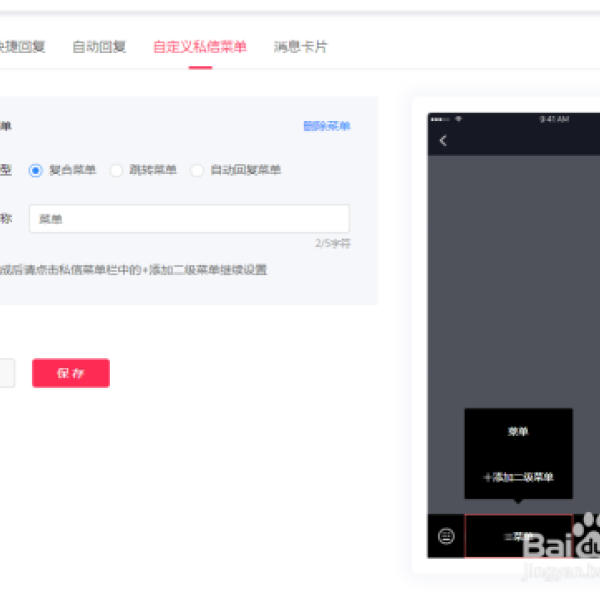Click the 2/5字符 character counter text
600x600 pixels.
click(333, 243)
